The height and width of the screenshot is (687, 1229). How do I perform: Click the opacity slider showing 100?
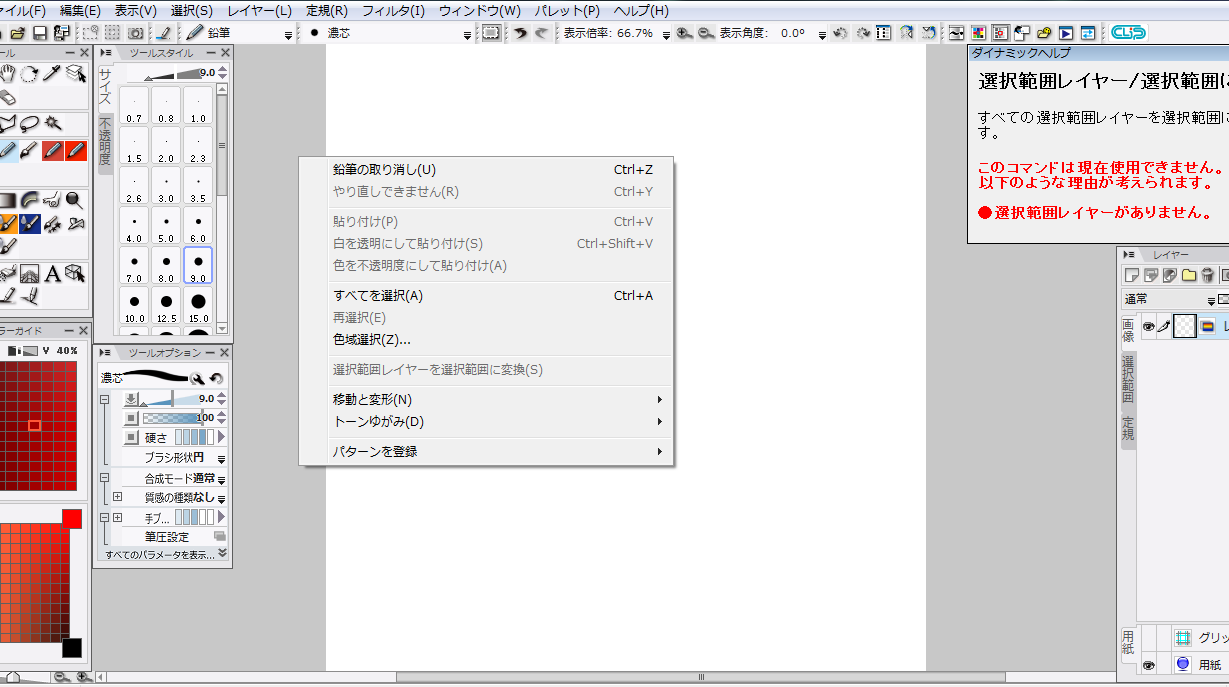(178, 418)
